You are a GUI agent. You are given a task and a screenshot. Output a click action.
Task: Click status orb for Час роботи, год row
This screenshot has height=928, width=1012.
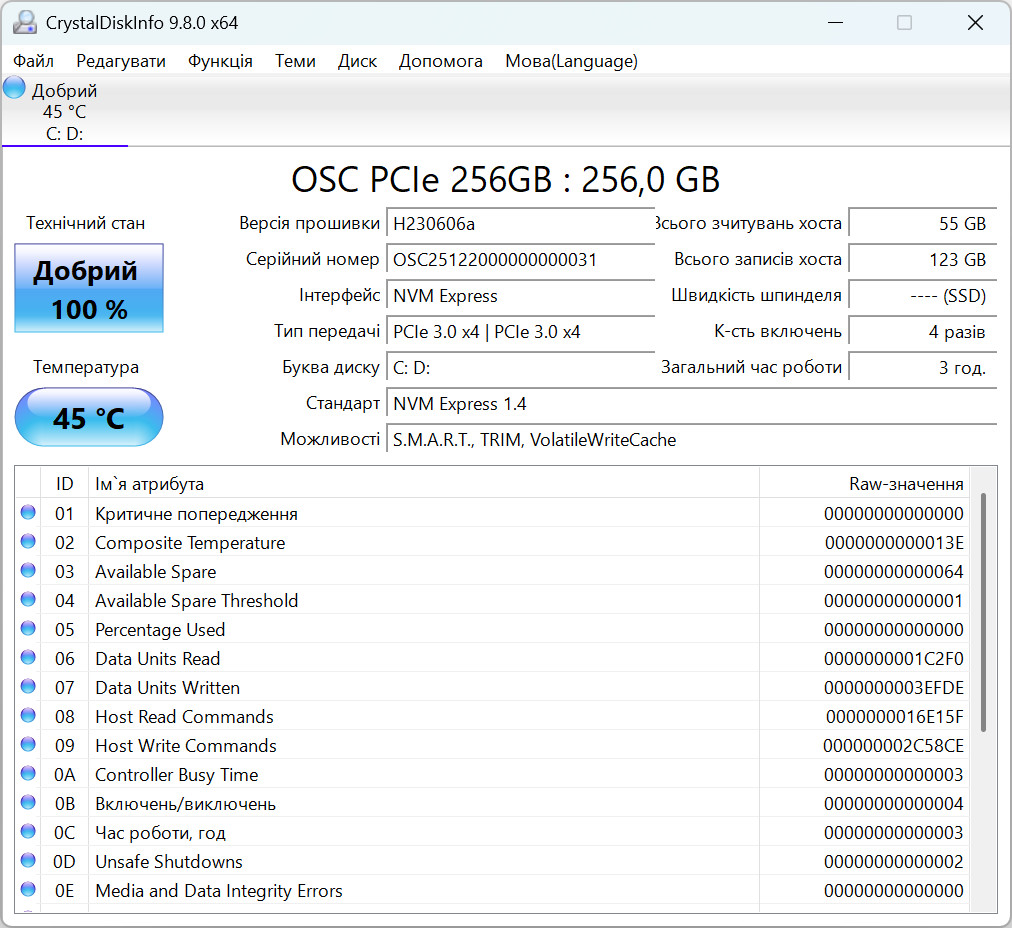(x=28, y=831)
